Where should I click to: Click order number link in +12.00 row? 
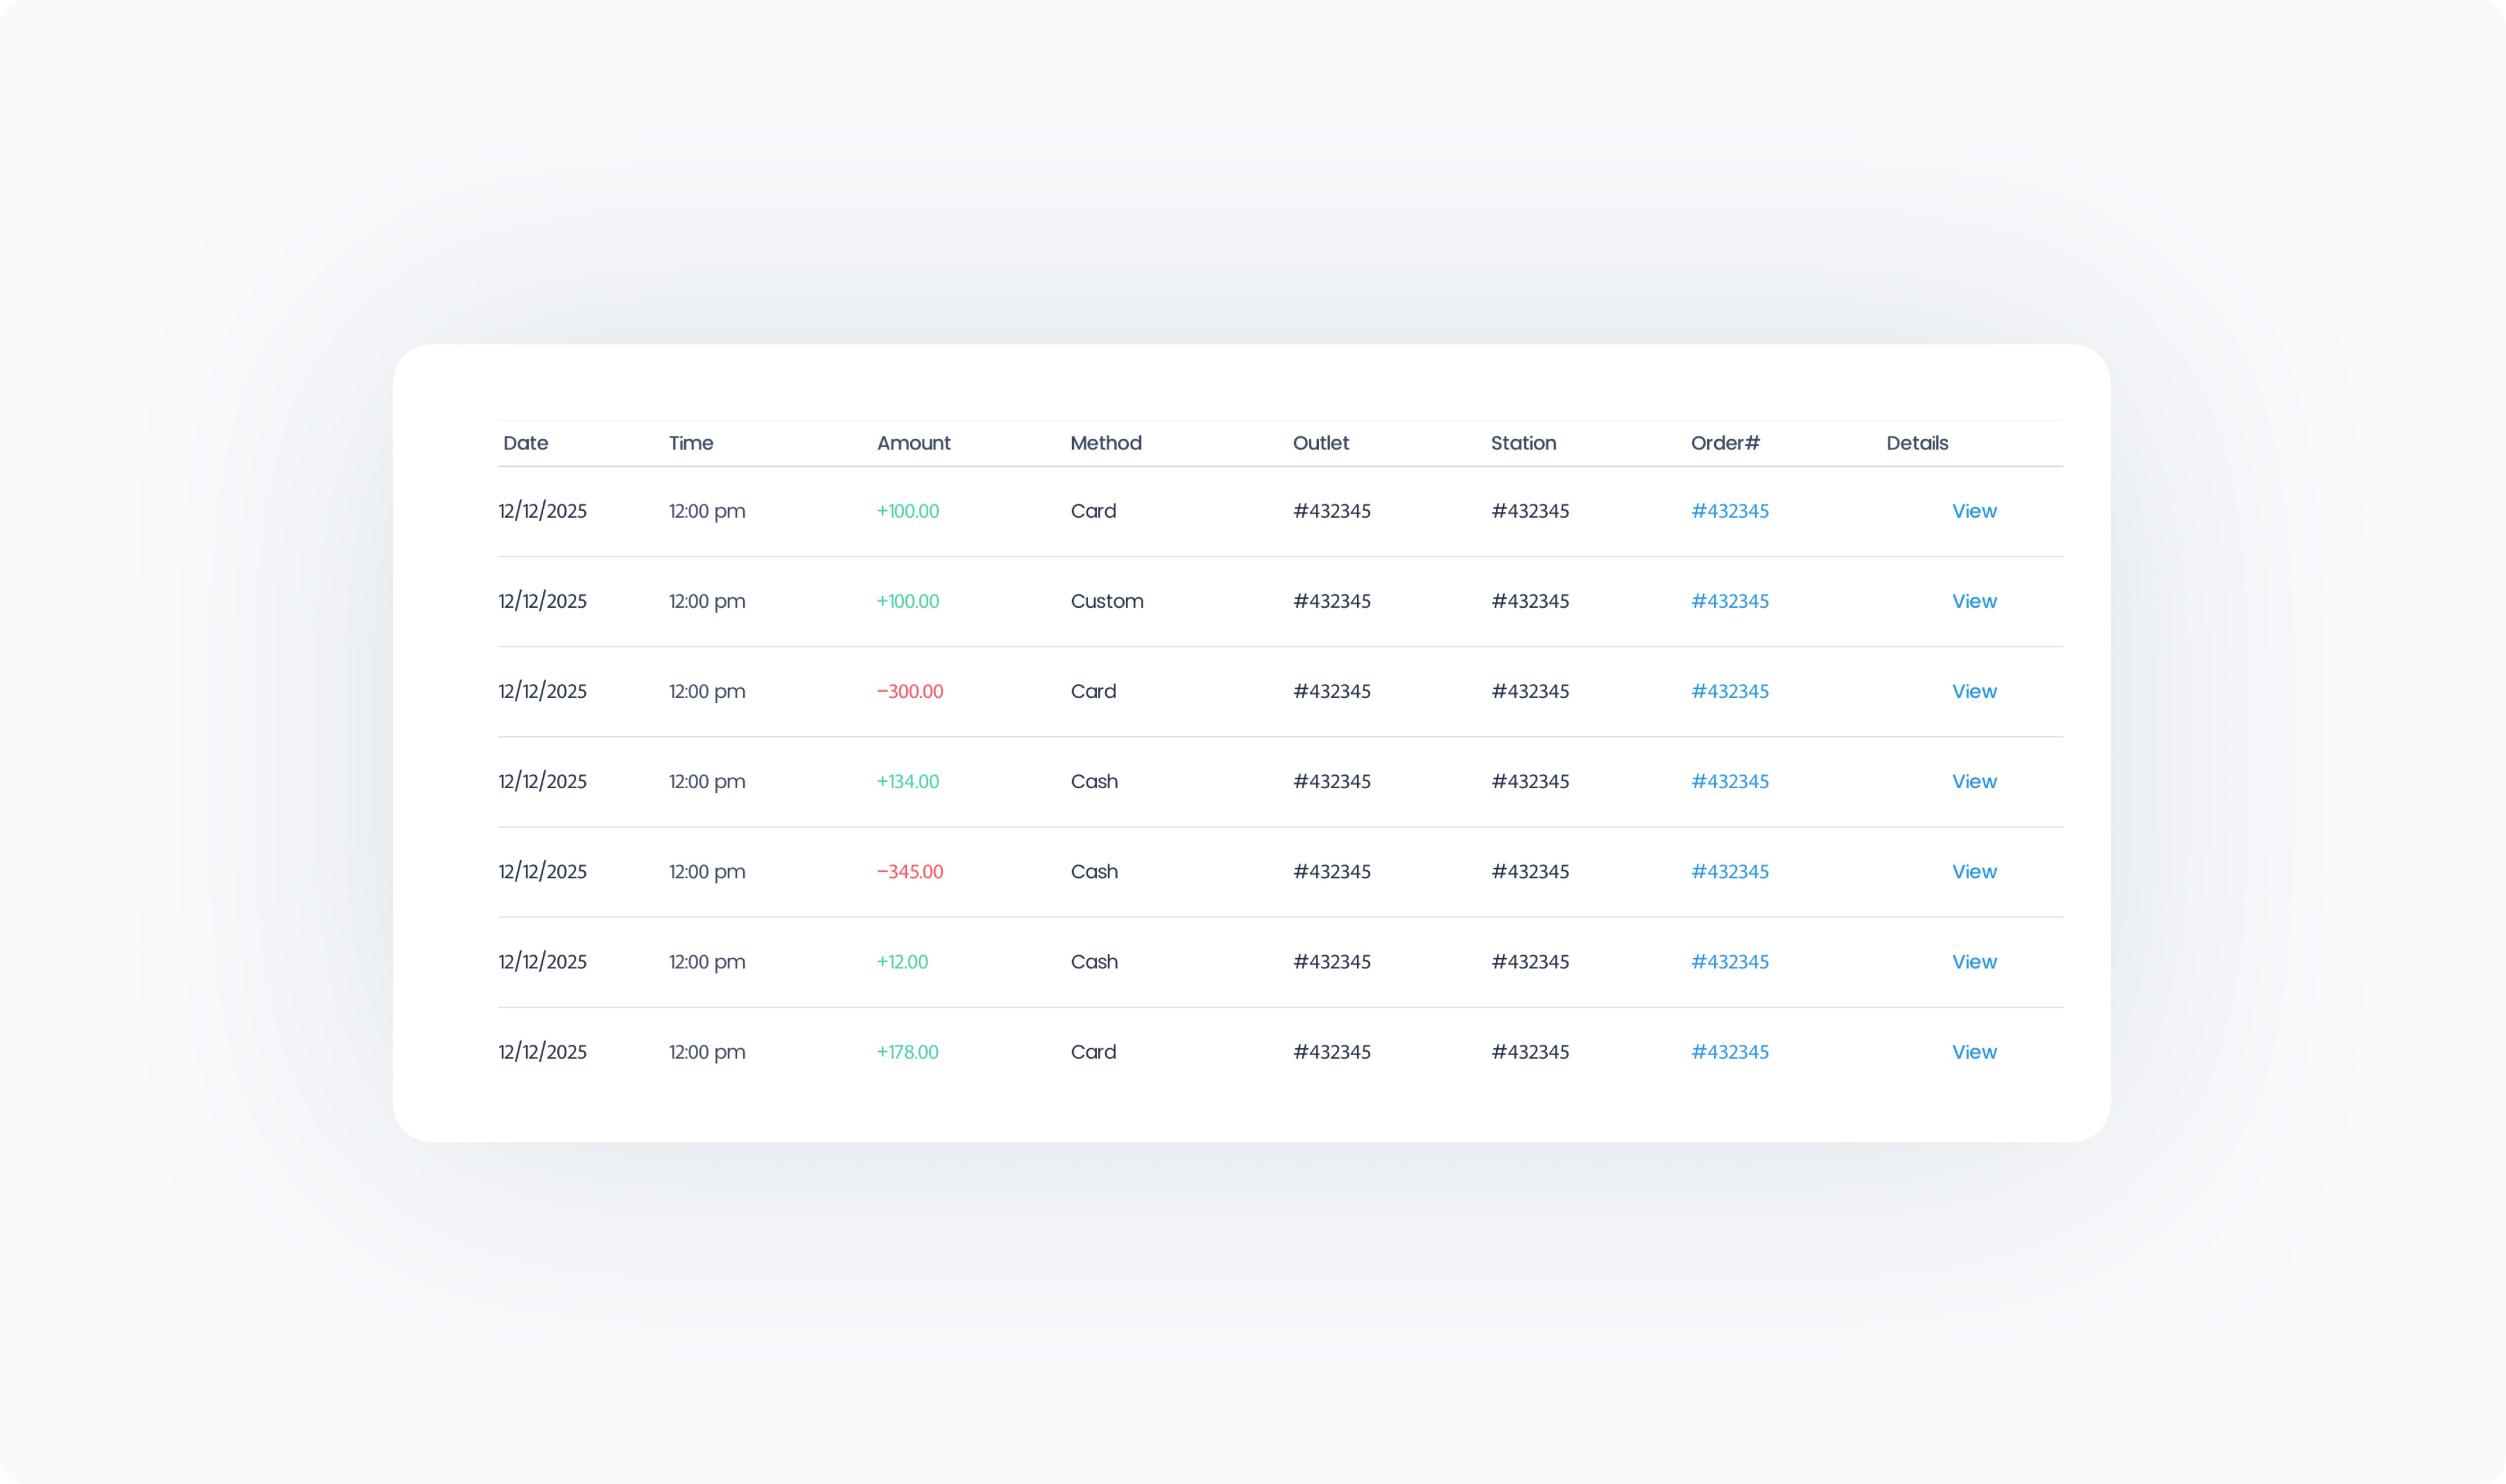click(x=1729, y=961)
